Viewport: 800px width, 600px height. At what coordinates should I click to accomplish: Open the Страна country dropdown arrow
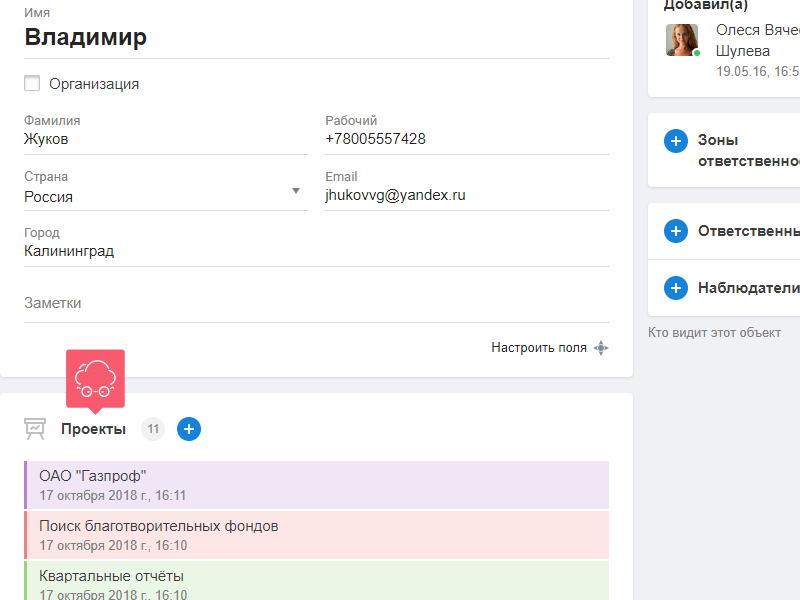coord(295,191)
